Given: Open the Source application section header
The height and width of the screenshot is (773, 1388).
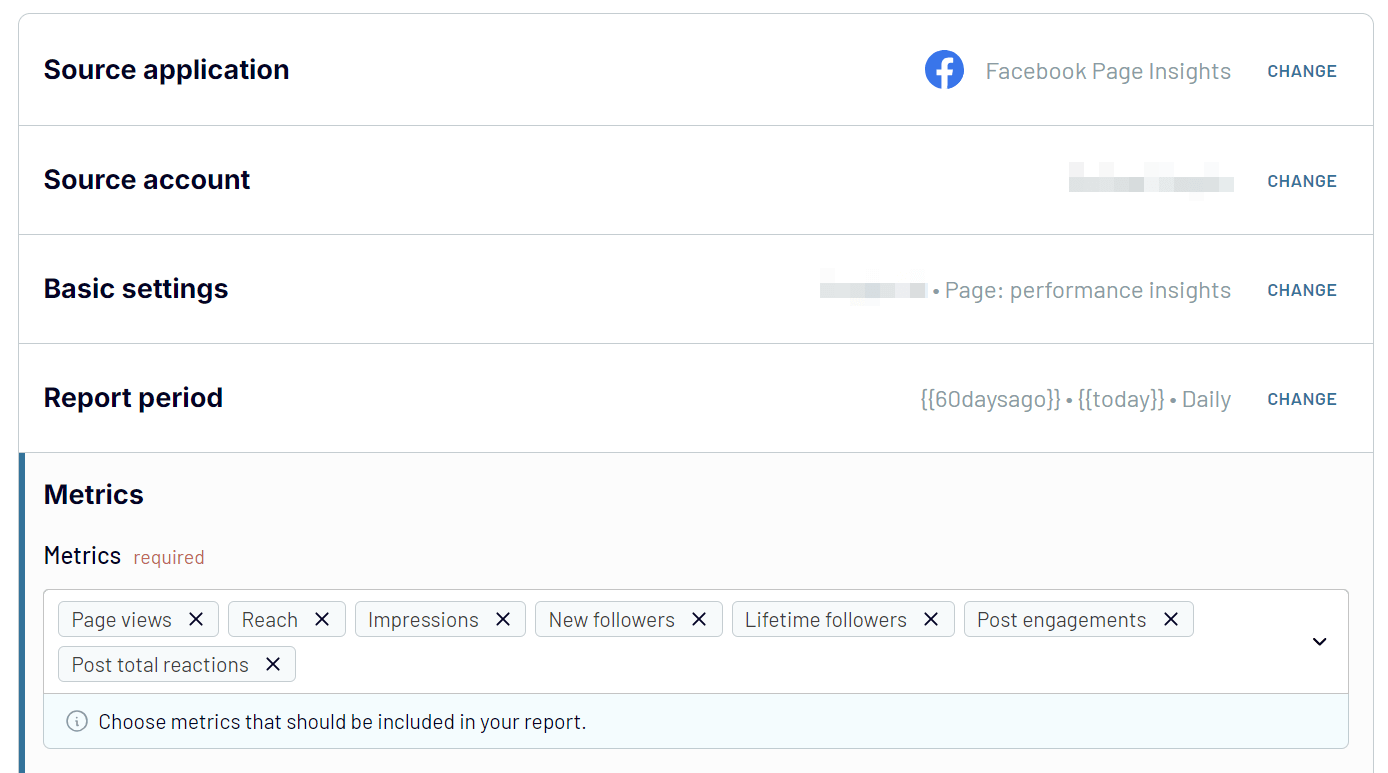Looking at the screenshot, I should click(x=166, y=70).
